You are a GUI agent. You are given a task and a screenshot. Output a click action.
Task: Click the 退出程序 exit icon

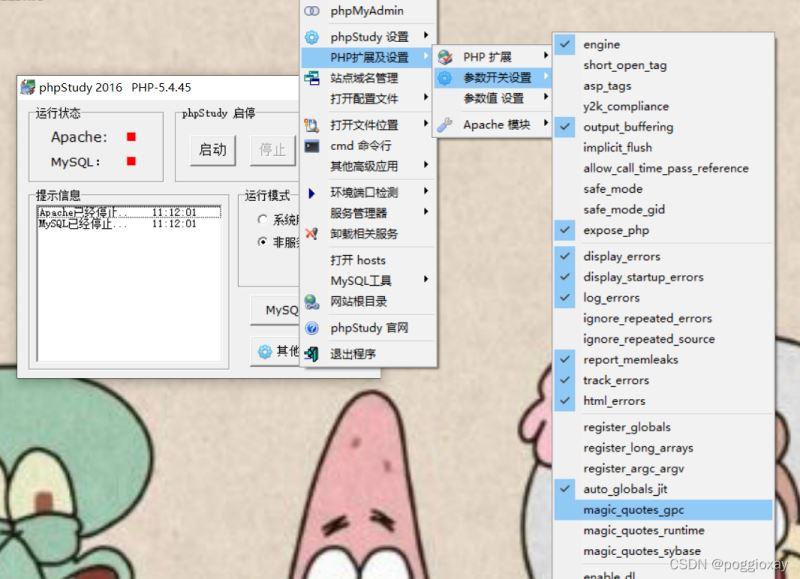click(x=312, y=354)
